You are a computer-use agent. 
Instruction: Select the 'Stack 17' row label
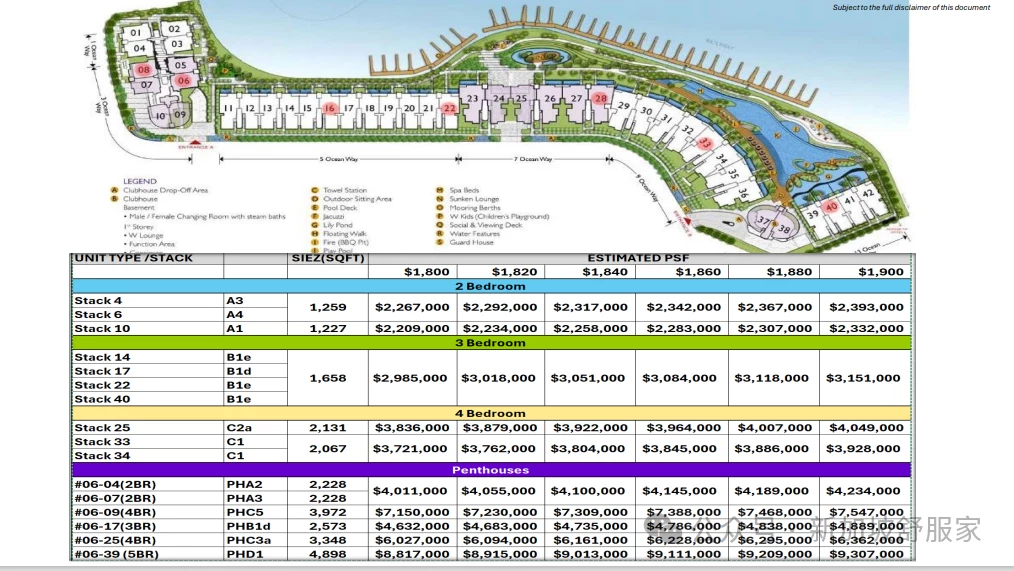tap(102, 371)
